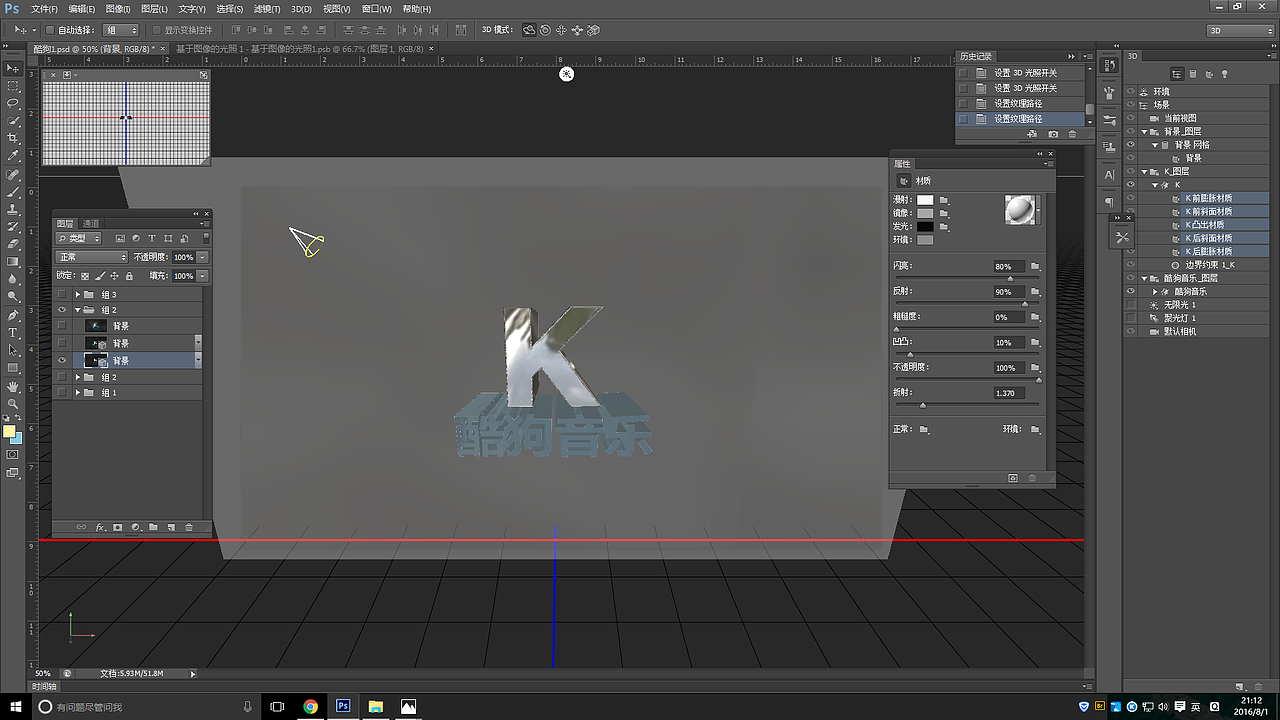This screenshot has width=1280, height=720.
Task: Open the 文件(F) menu
Action: pyautogui.click(x=45, y=9)
